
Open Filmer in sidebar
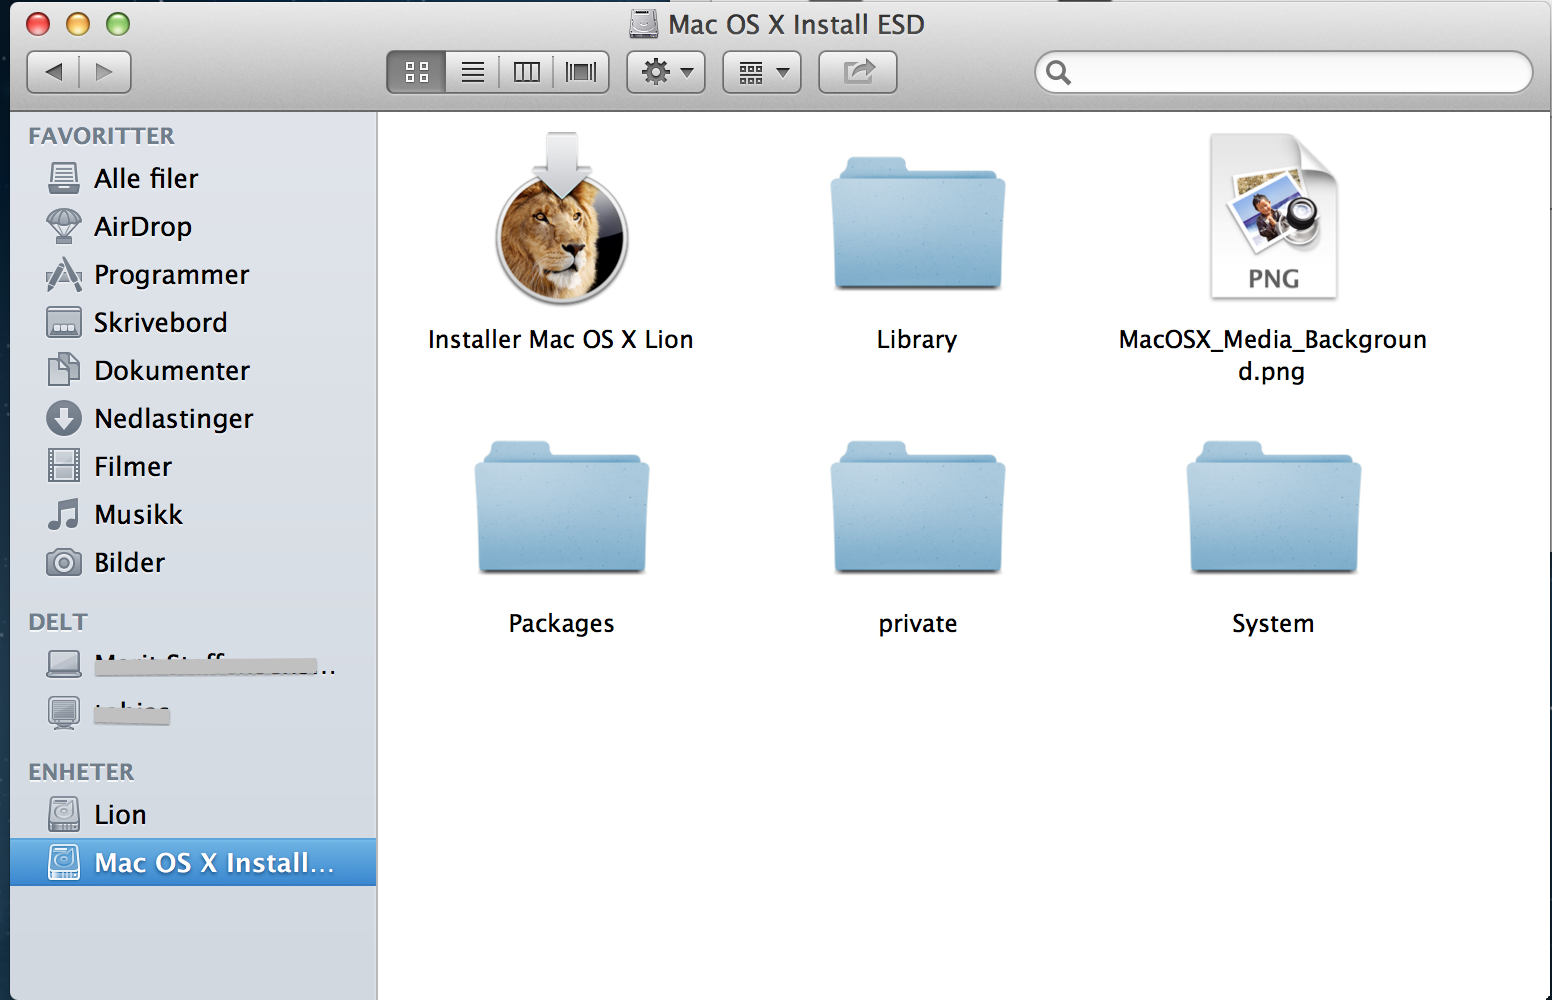coord(193,466)
